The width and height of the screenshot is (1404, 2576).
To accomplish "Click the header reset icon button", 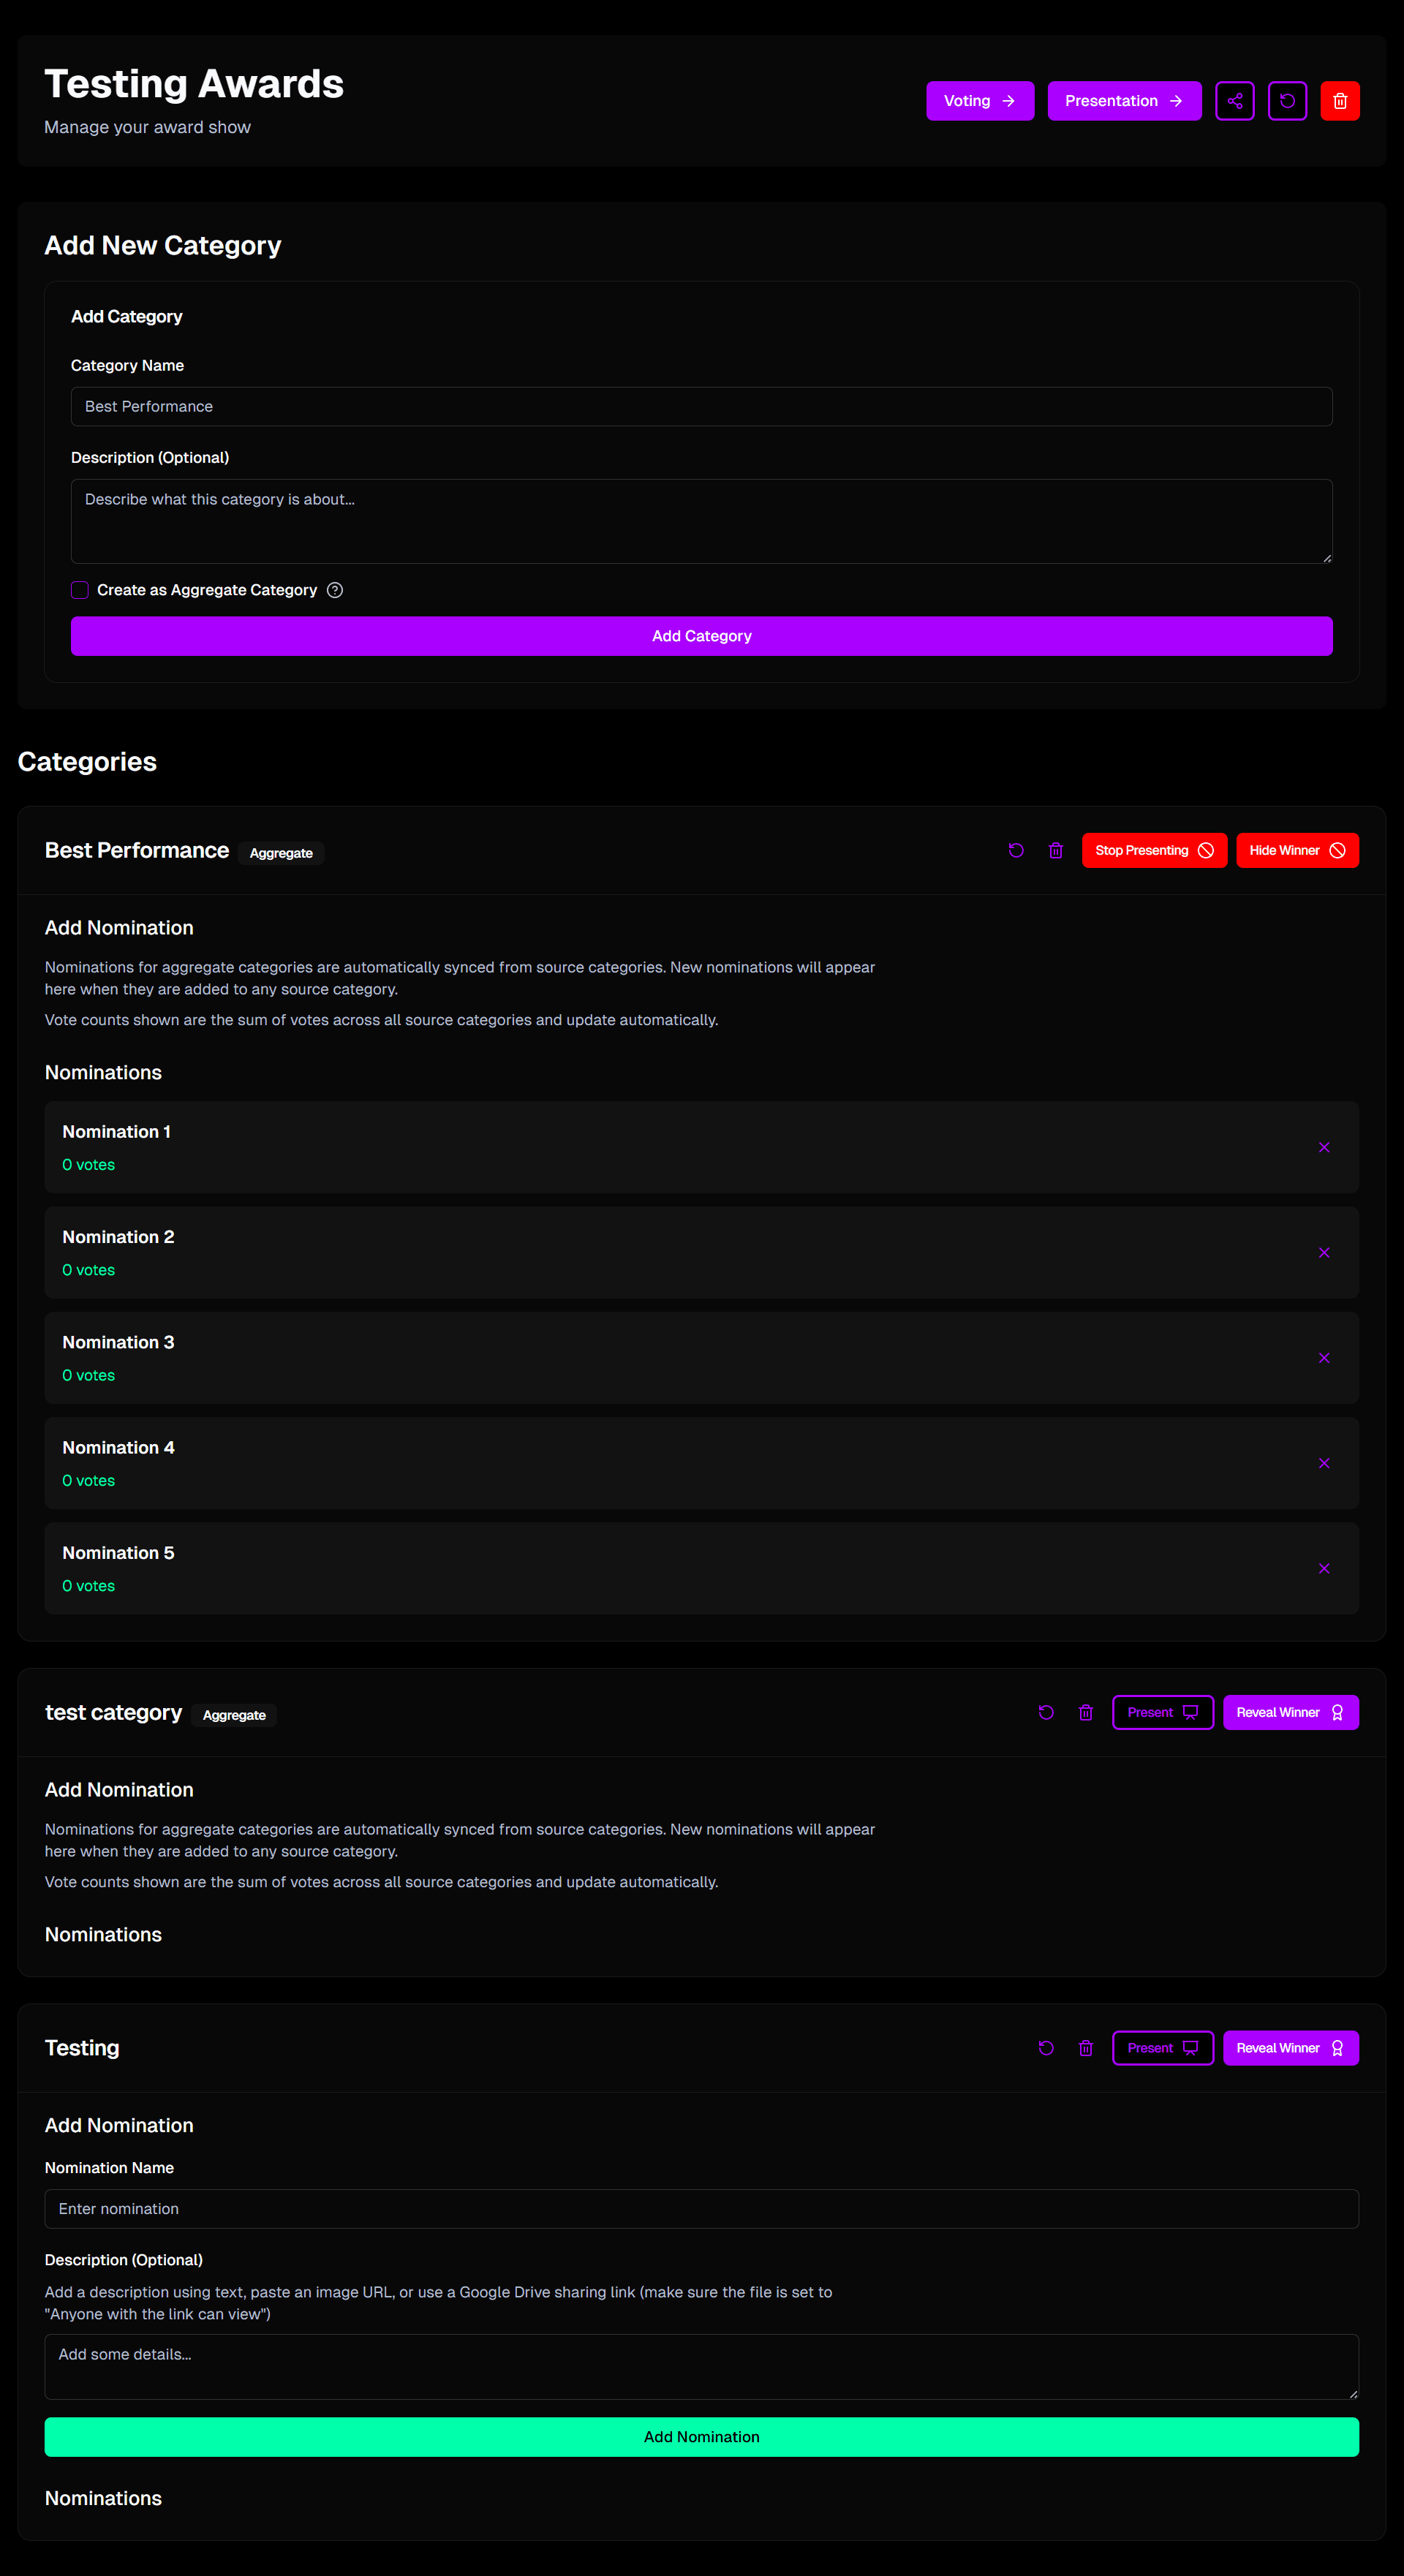I will click(x=1287, y=101).
